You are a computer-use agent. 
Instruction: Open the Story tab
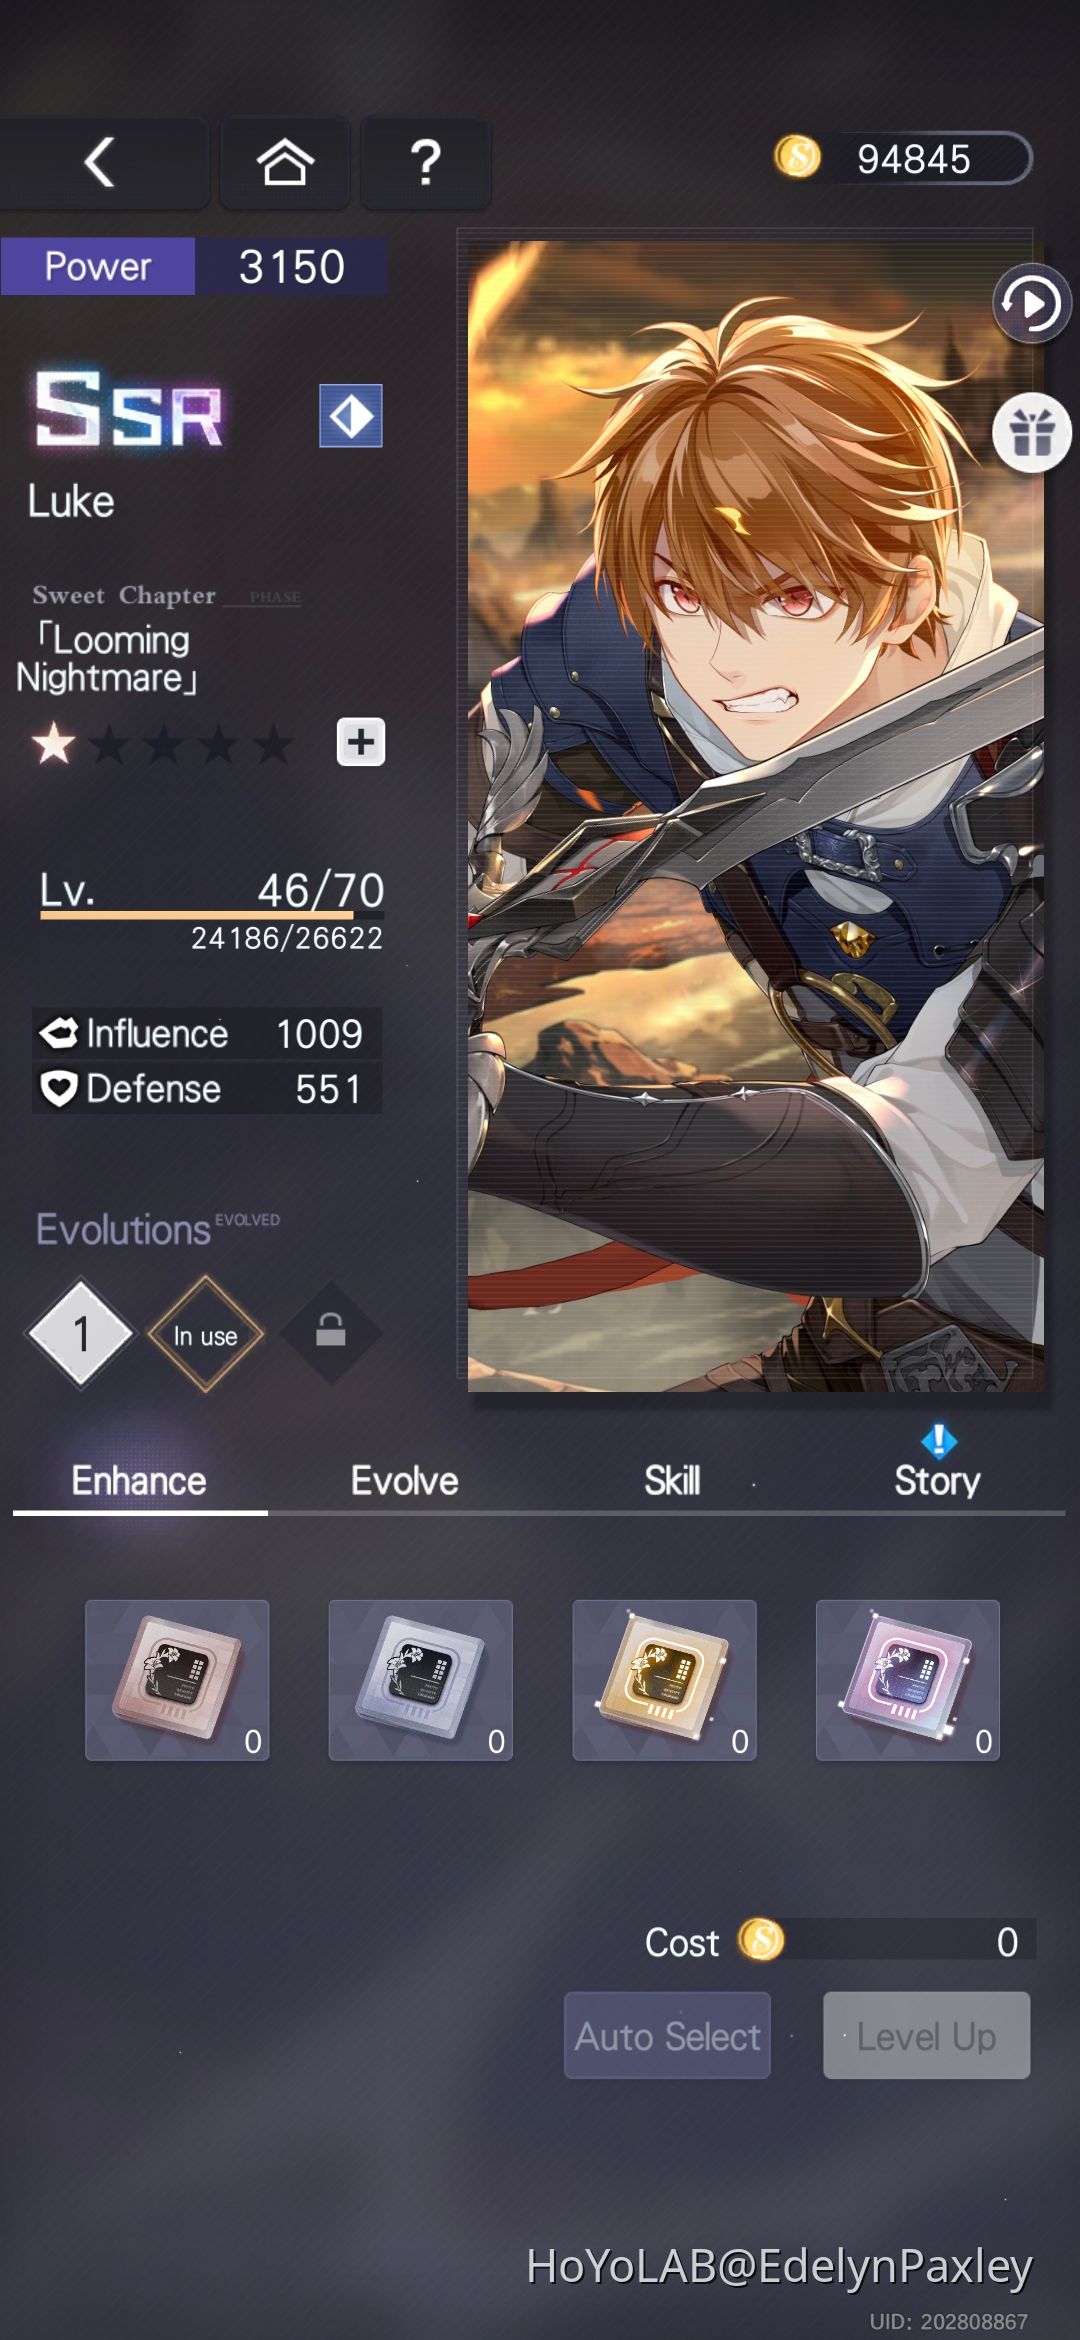tap(937, 1479)
